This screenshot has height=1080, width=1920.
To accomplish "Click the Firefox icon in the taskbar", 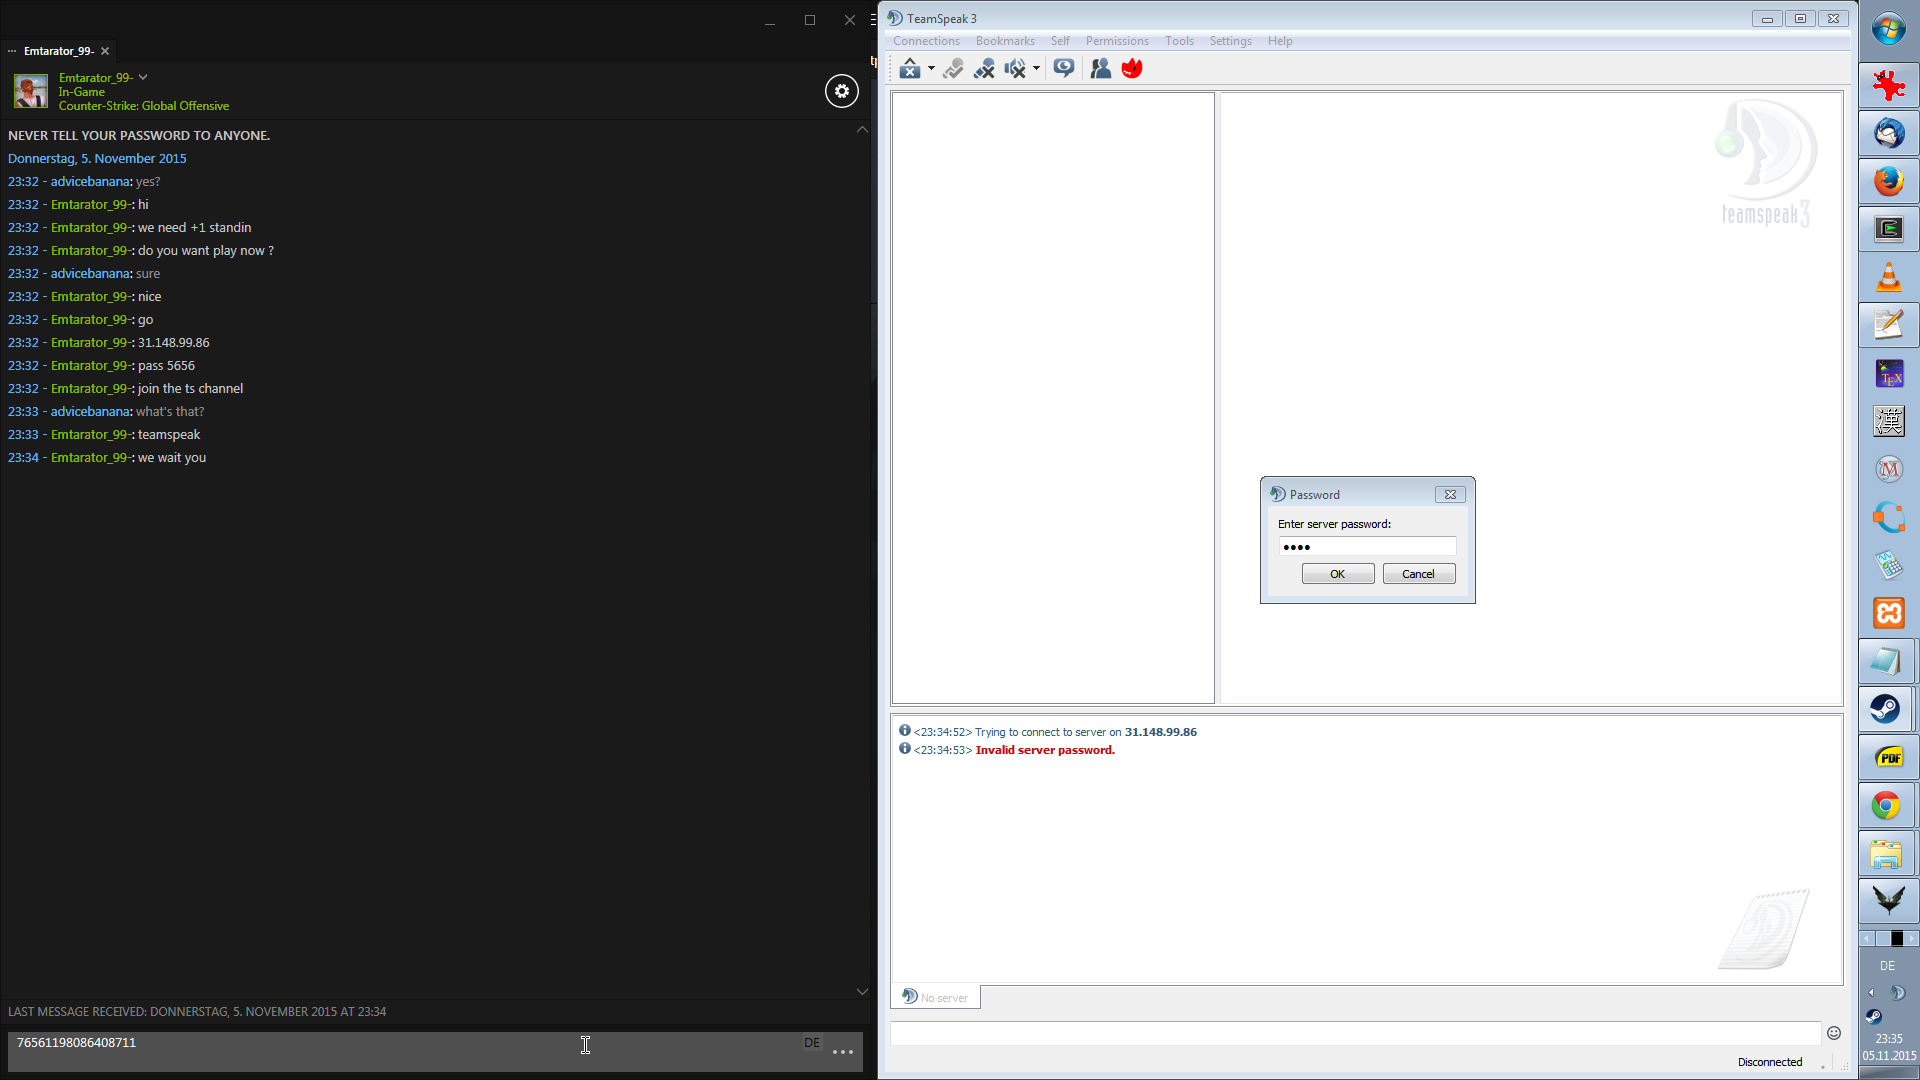I will click(x=1888, y=181).
